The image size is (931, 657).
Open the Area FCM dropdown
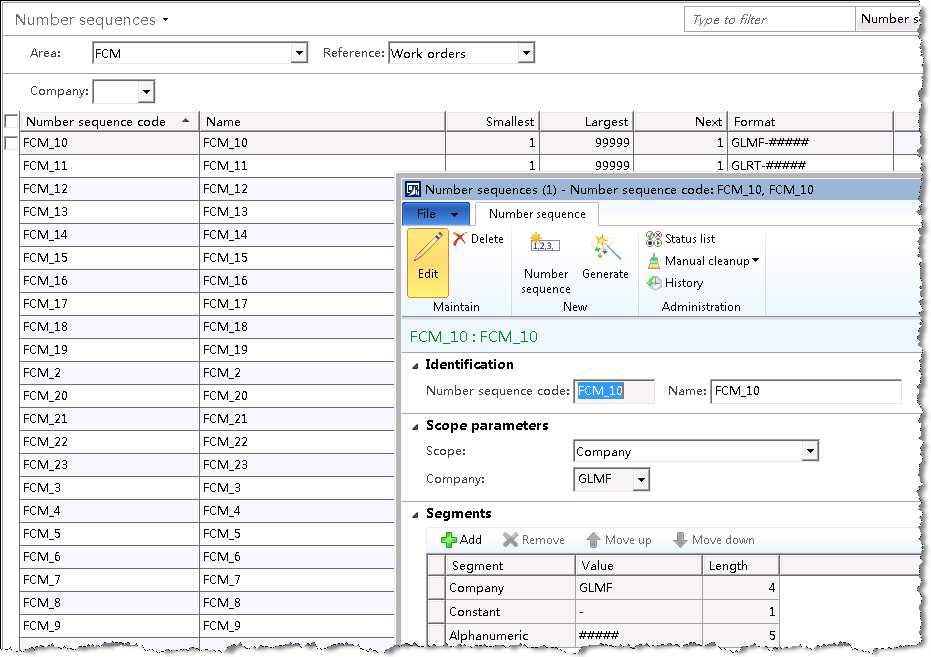299,53
